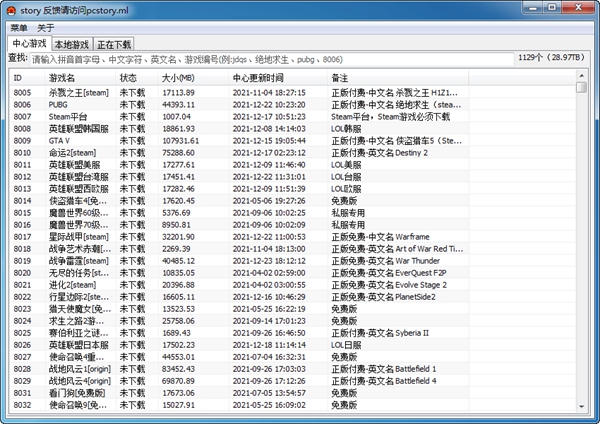Click the story app icon in title bar
Screen dimensions: 600x424
tap(11, 10)
